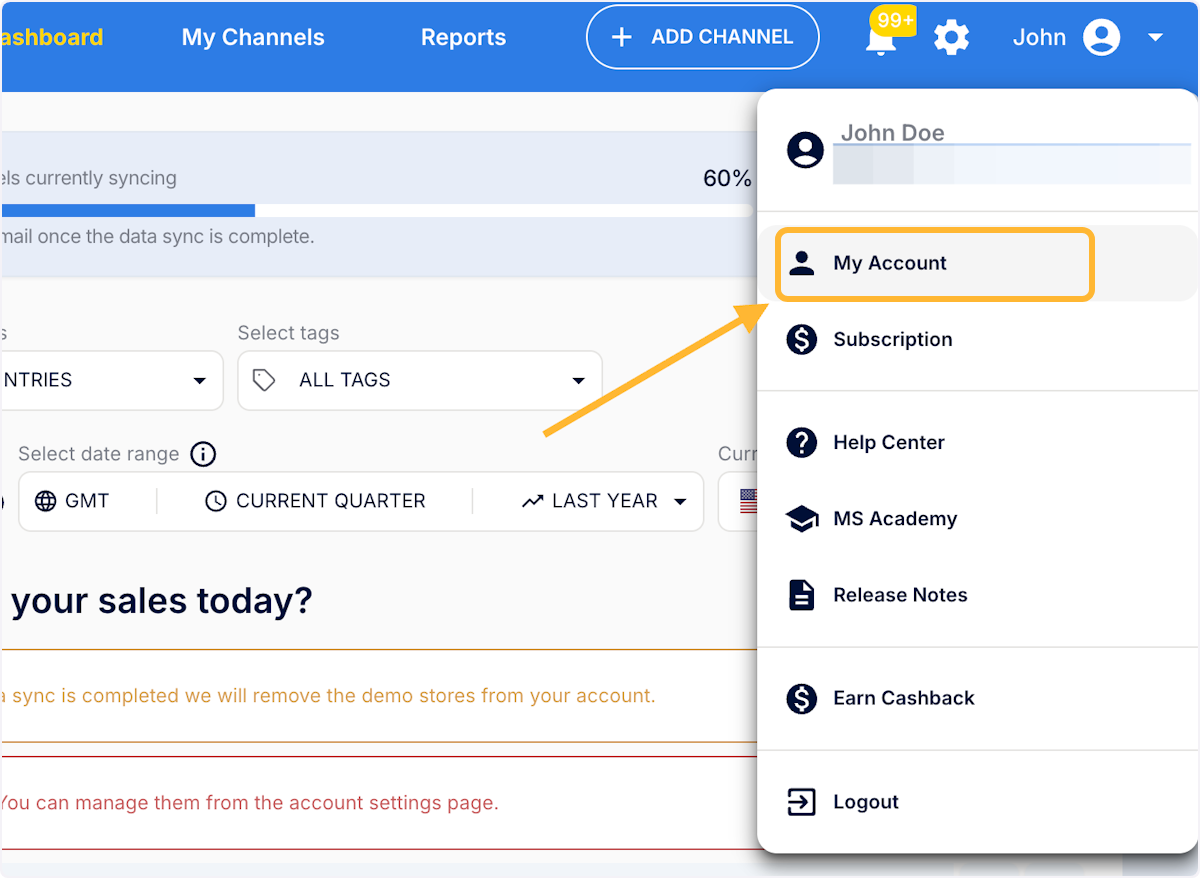Viewport: 1200px width, 878px height.
Task: Click the 'your sales today?' heading
Action: click(161, 601)
